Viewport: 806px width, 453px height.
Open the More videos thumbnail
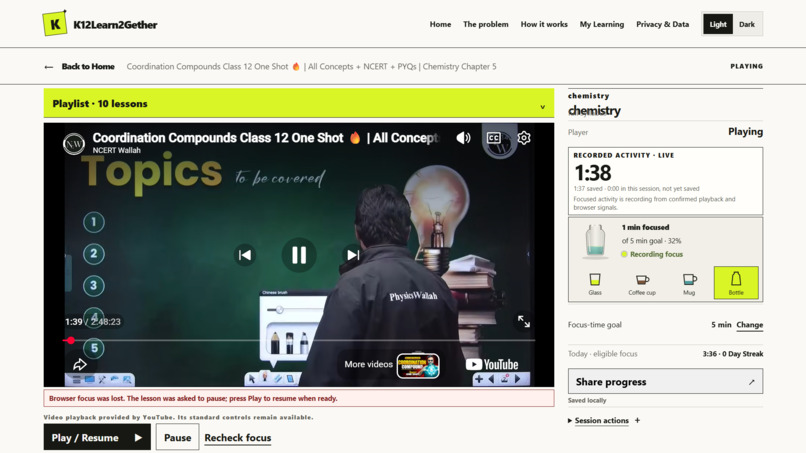[x=418, y=366]
